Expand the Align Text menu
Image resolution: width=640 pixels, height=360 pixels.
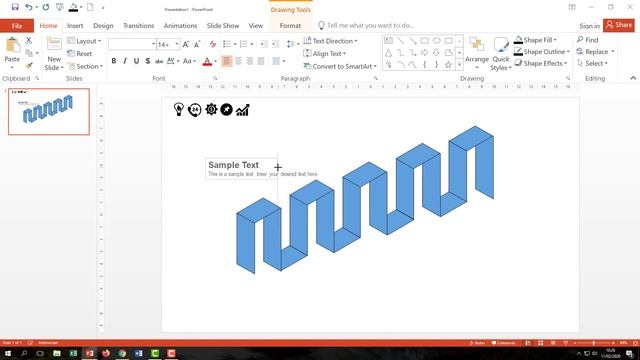[x=325, y=53]
